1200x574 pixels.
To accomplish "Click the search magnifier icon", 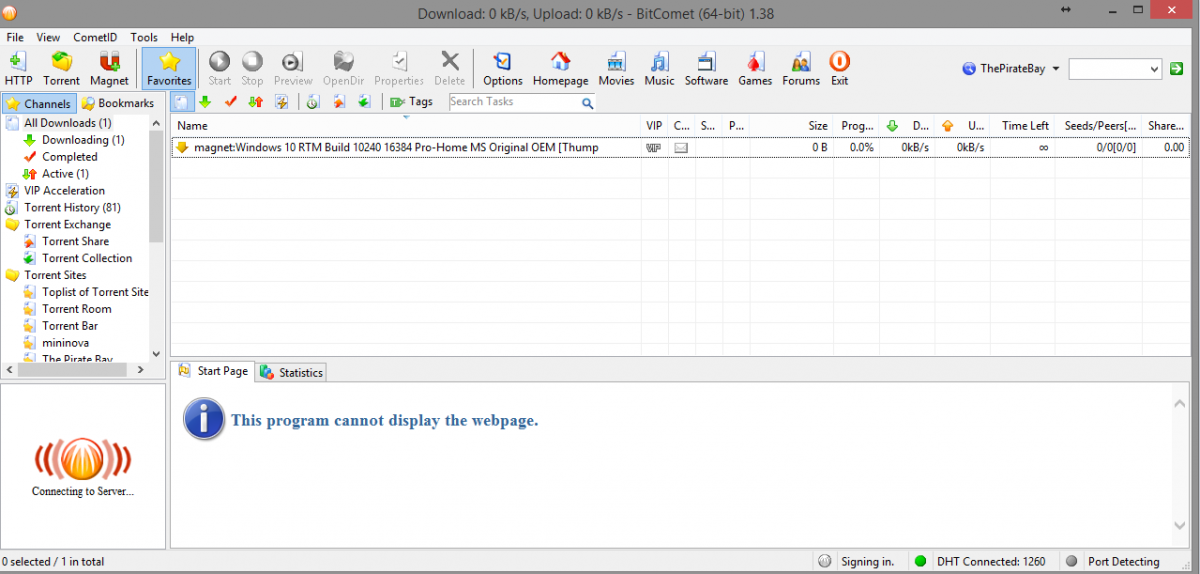I will click(x=588, y=103).
